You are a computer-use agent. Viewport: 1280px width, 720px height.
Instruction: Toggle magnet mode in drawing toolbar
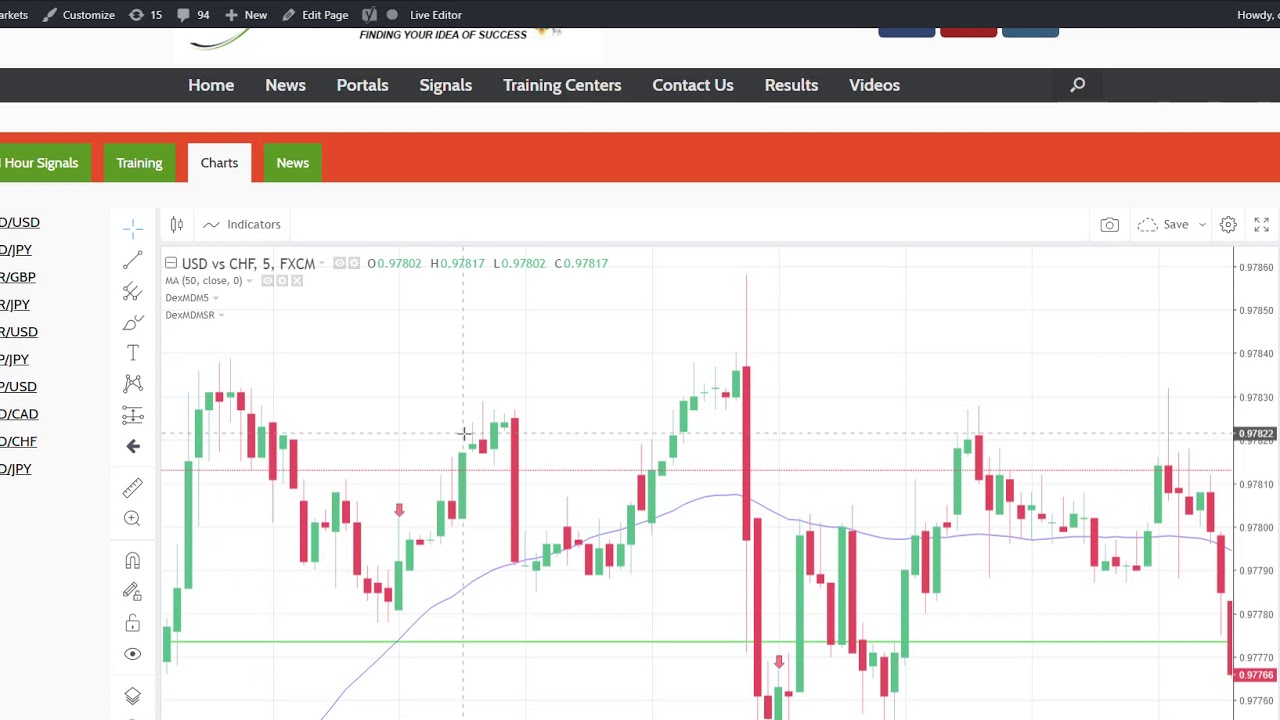[x=133, y=561]
